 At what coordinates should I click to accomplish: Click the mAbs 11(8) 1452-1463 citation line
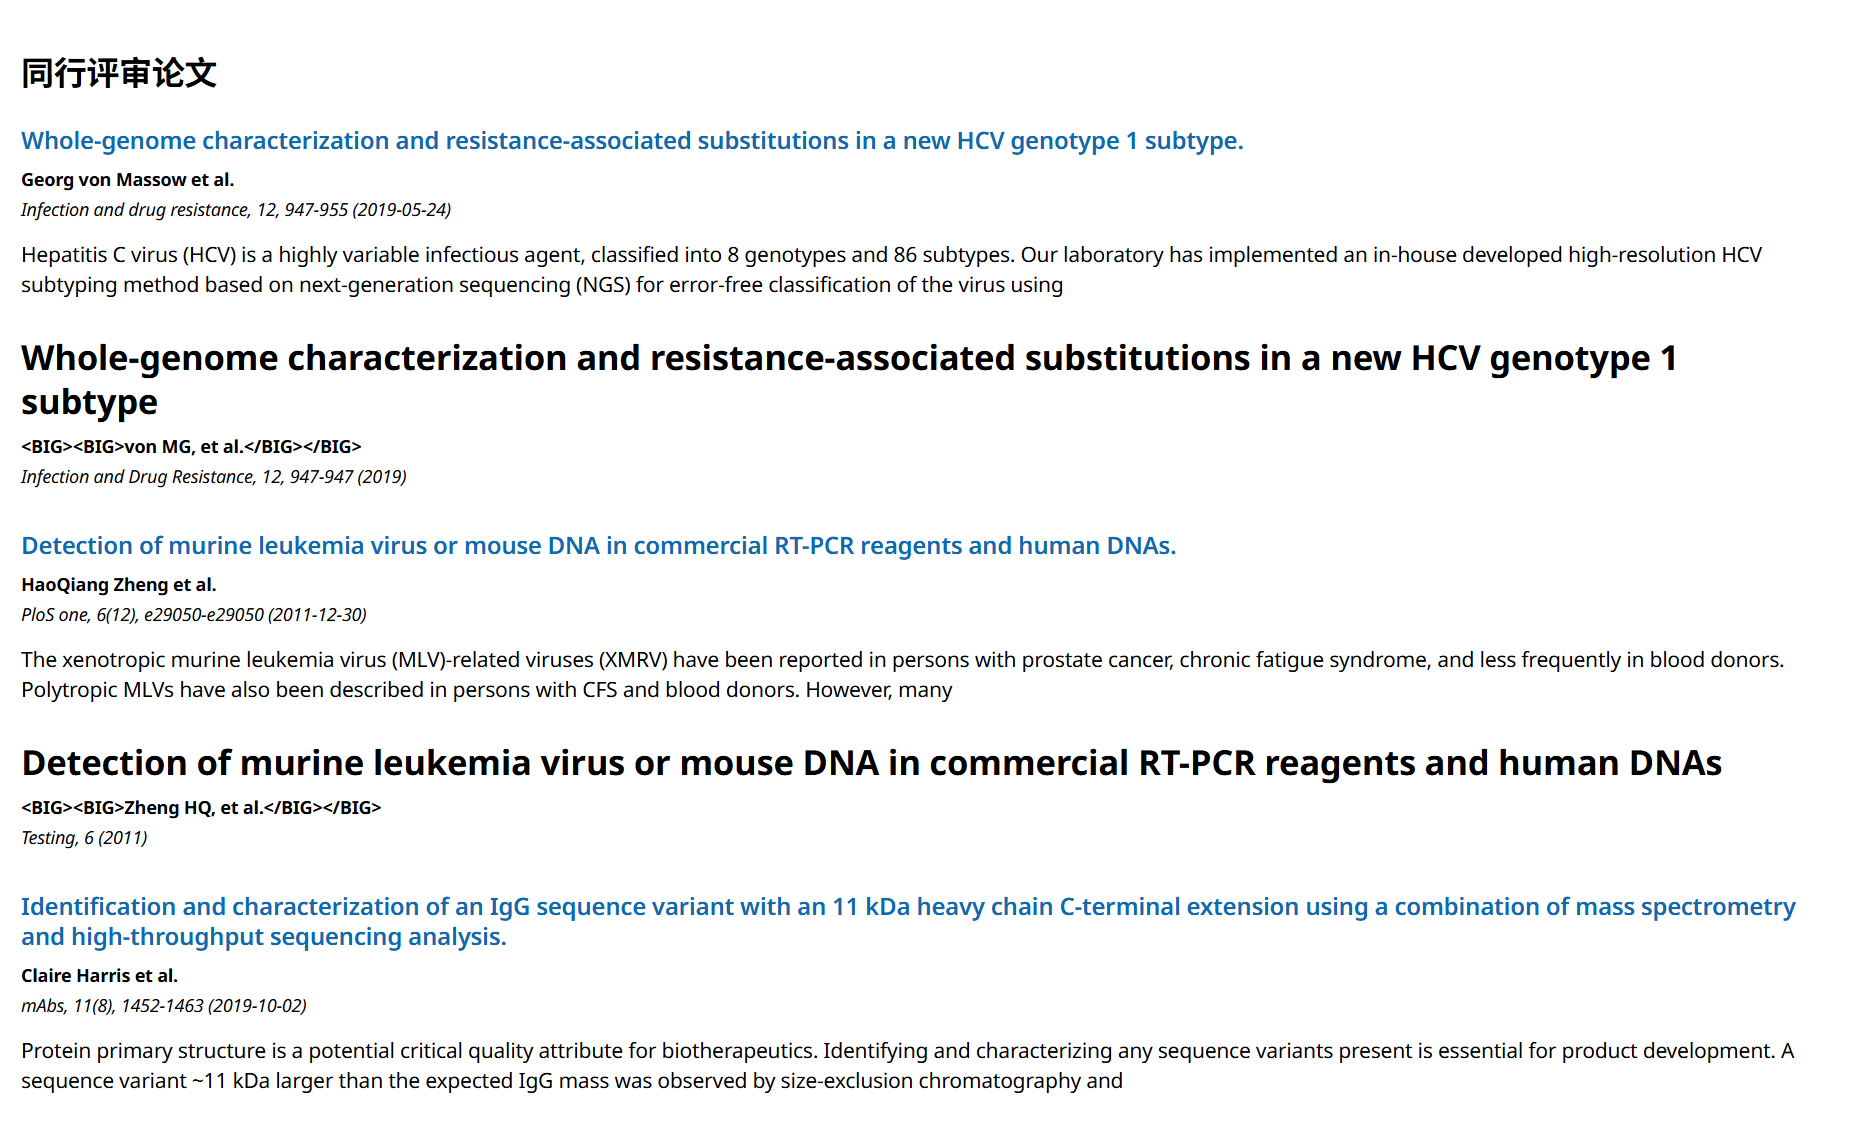pyautogui.click(x=164, y=1006)
